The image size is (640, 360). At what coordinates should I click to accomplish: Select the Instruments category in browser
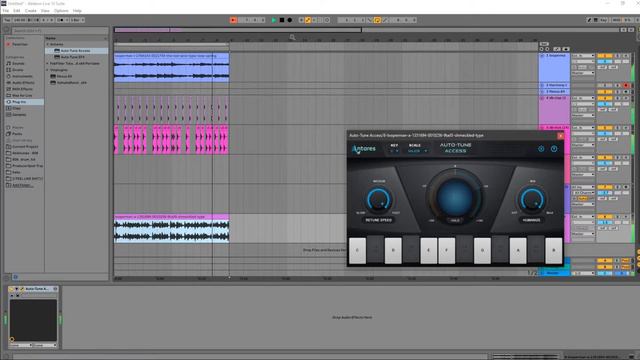click(x=22, y=76)
